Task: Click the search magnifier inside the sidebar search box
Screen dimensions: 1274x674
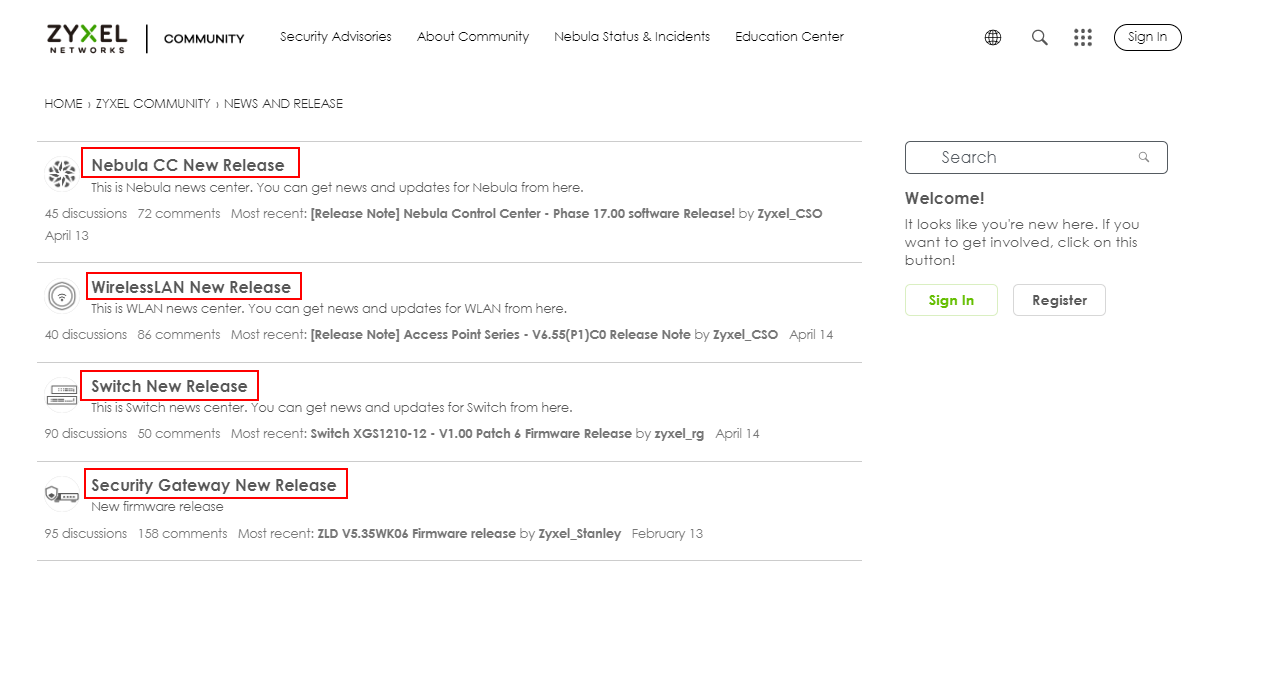Action: pos(1144,157)
